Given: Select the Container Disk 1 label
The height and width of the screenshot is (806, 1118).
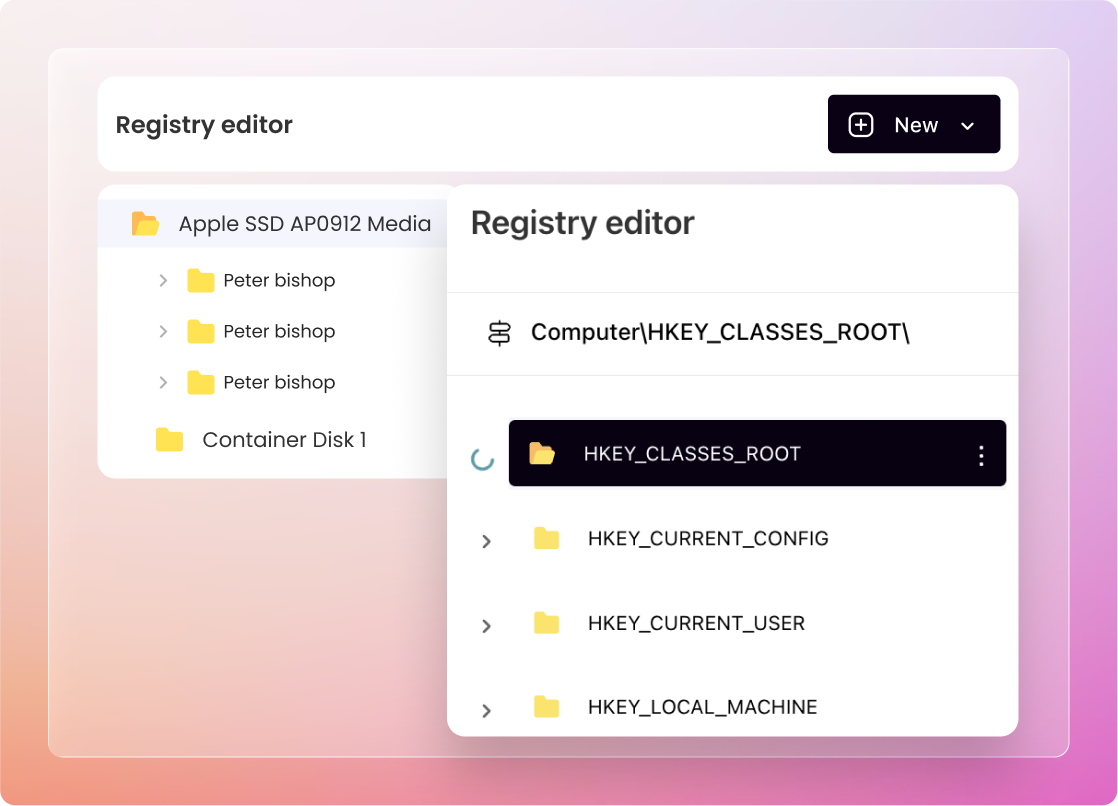Looking at the screenshot, I should (x=284, y=440).
